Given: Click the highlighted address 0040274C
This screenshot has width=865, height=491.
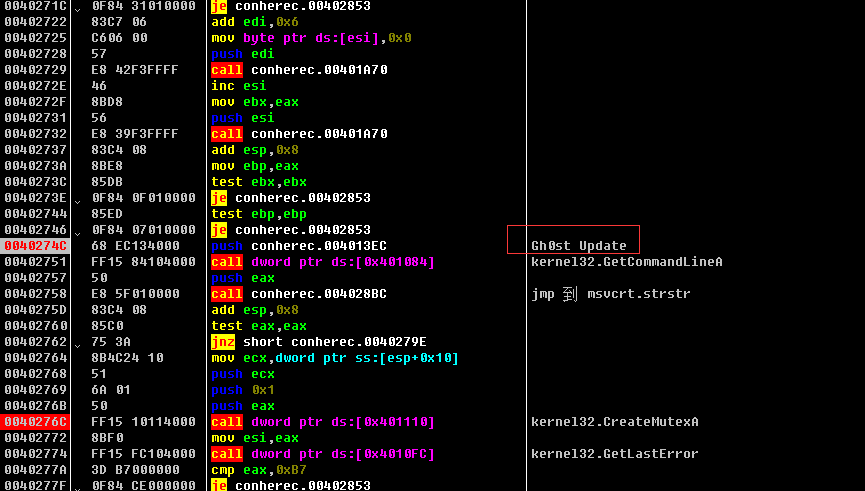Looking at the screenshot, I should [35, 246].
